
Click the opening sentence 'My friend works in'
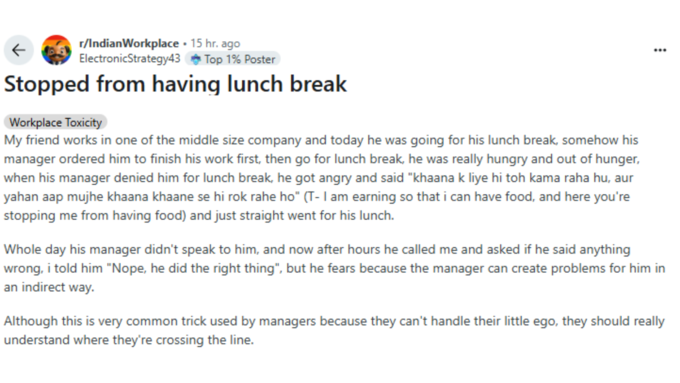[57, 141]
